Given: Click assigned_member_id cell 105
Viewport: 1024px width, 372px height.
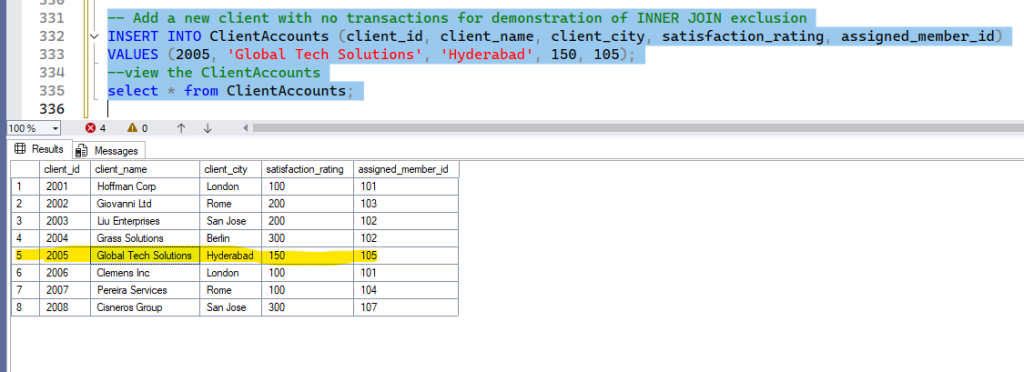Looking at the screenshot, I should [x=406, y=255].
